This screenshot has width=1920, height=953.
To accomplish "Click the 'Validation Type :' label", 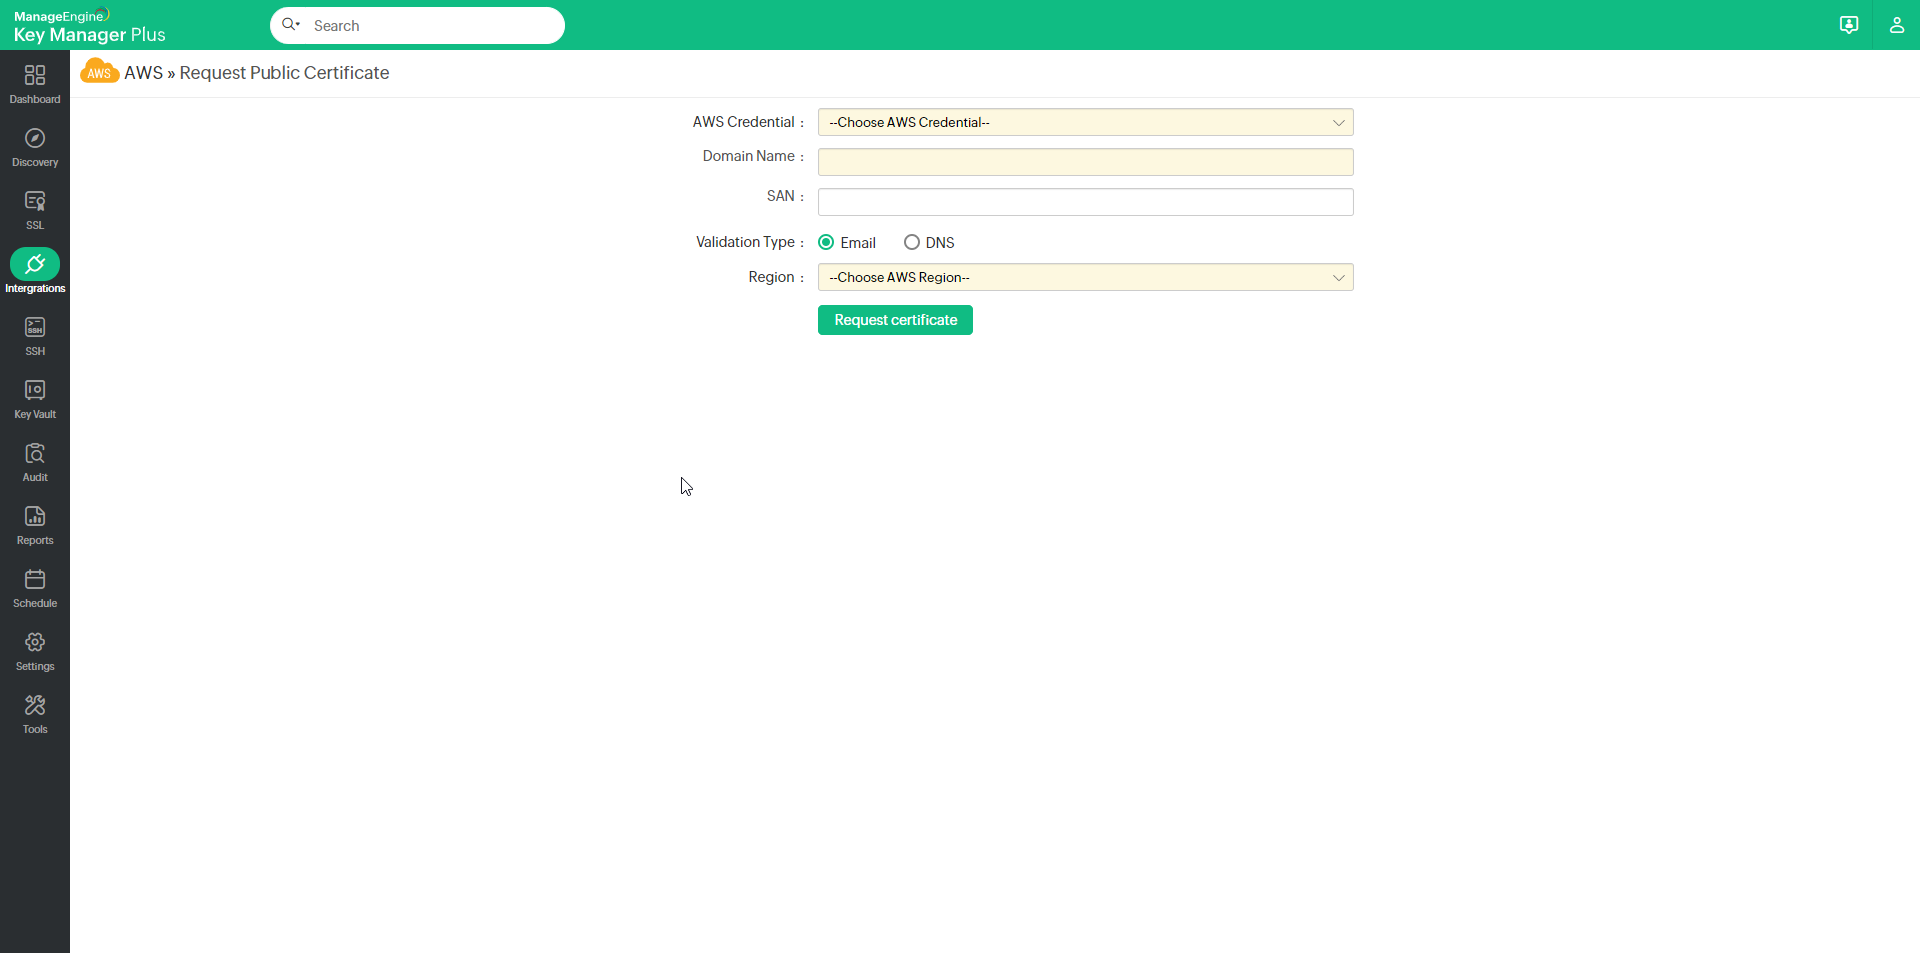I will (750, 242).
